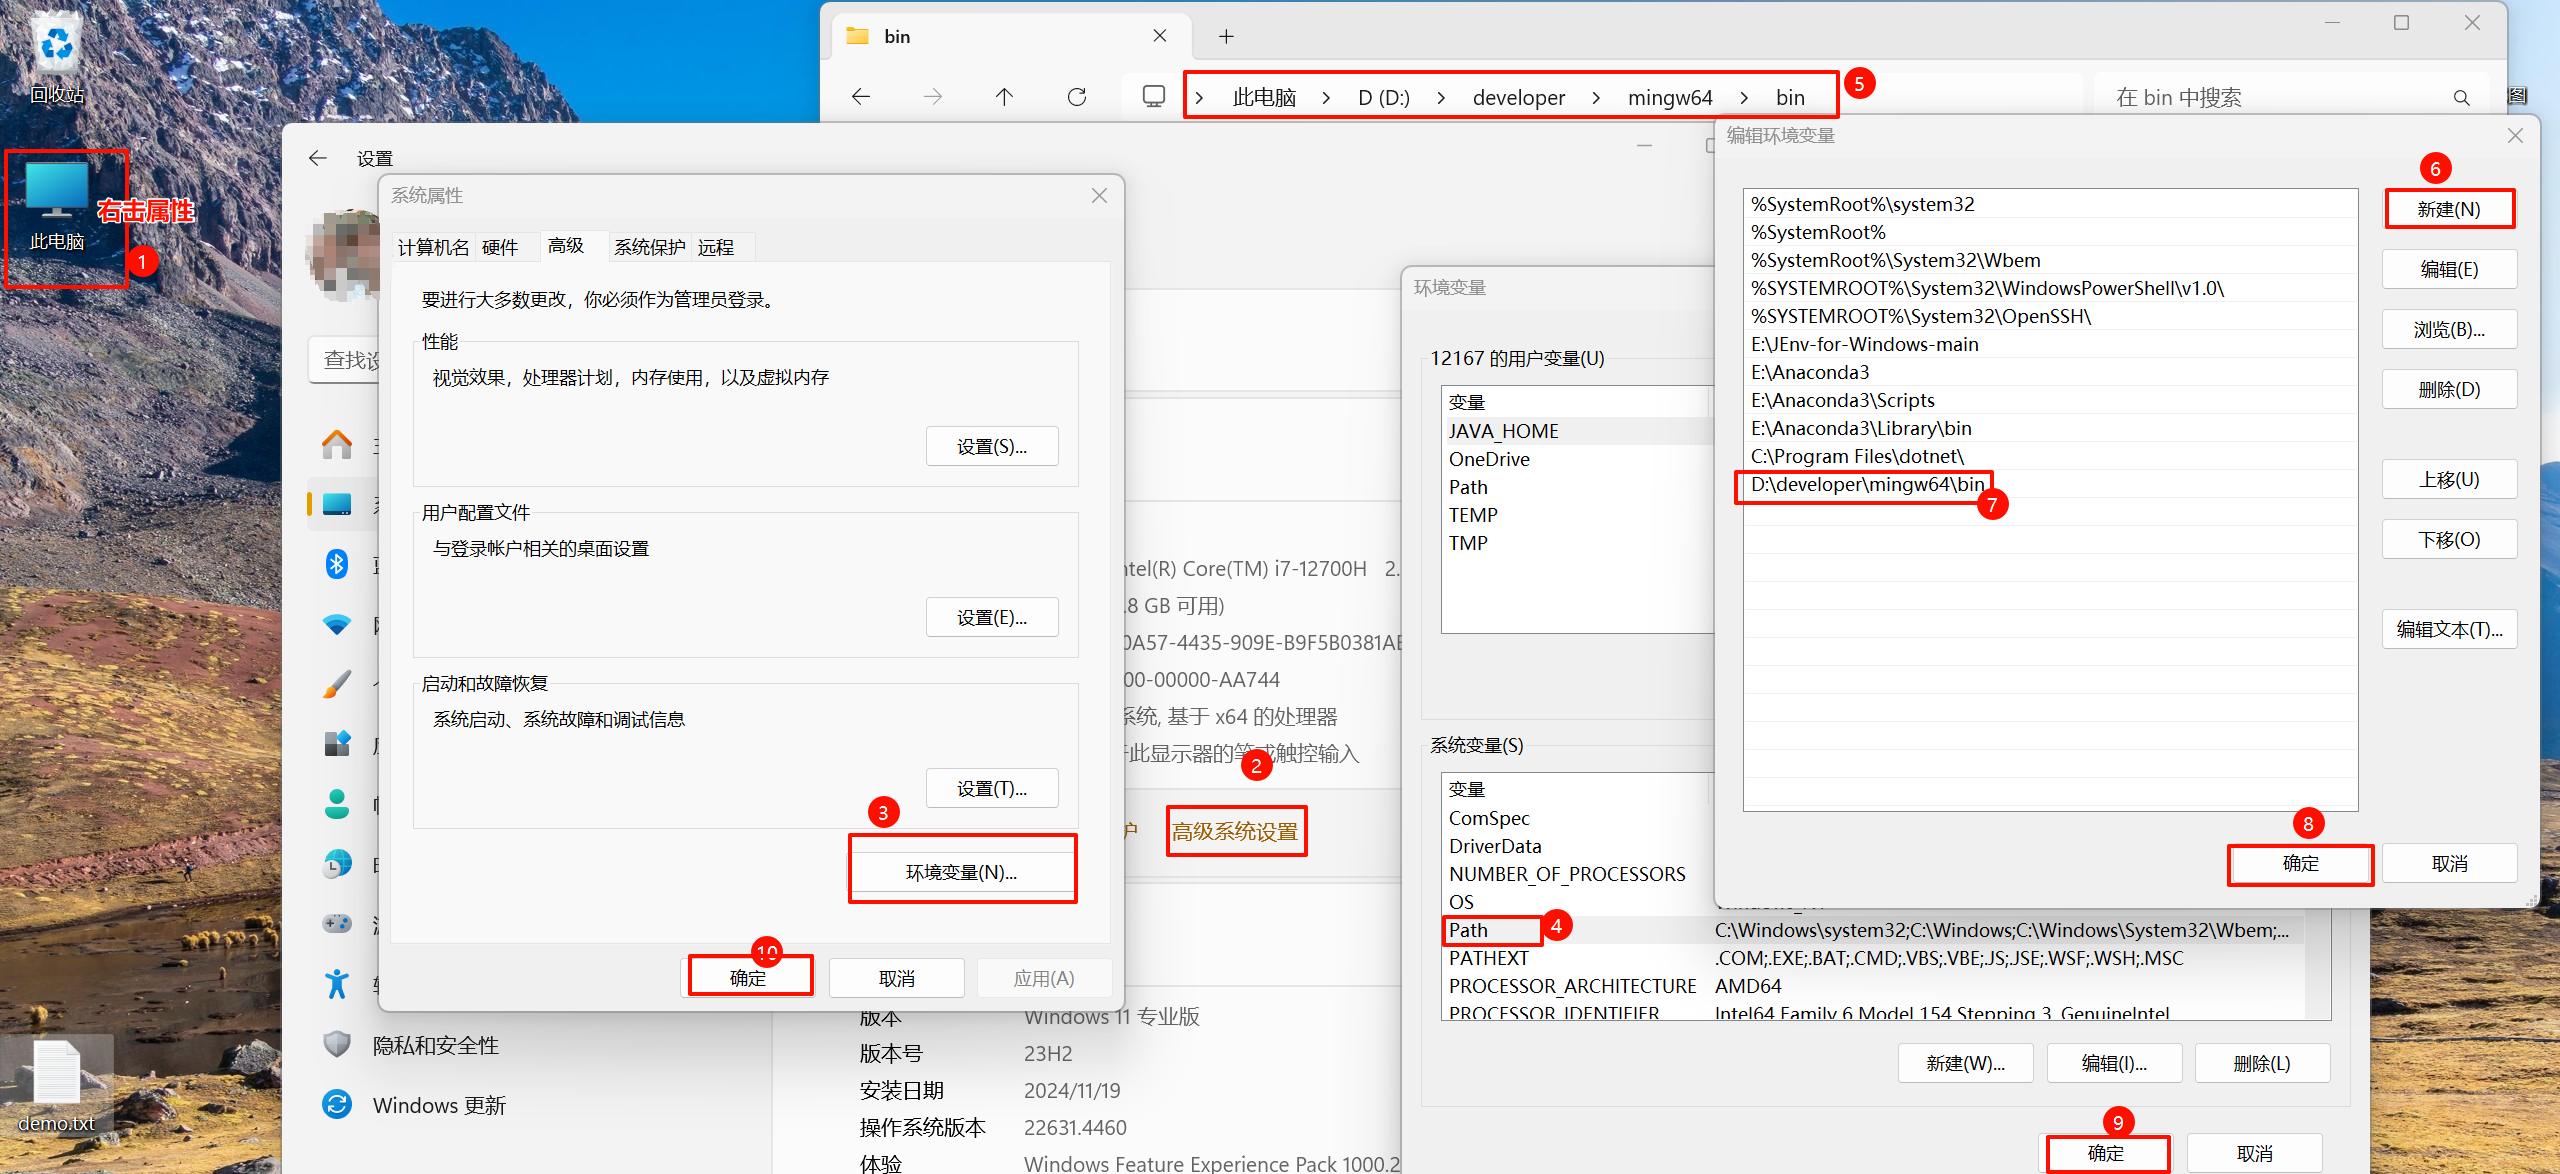The width and height of the screenshot is (2560, 1174).
Task: Click 删除(D) in 编辑环境变量 dialog
Action: pos(2449,389)
